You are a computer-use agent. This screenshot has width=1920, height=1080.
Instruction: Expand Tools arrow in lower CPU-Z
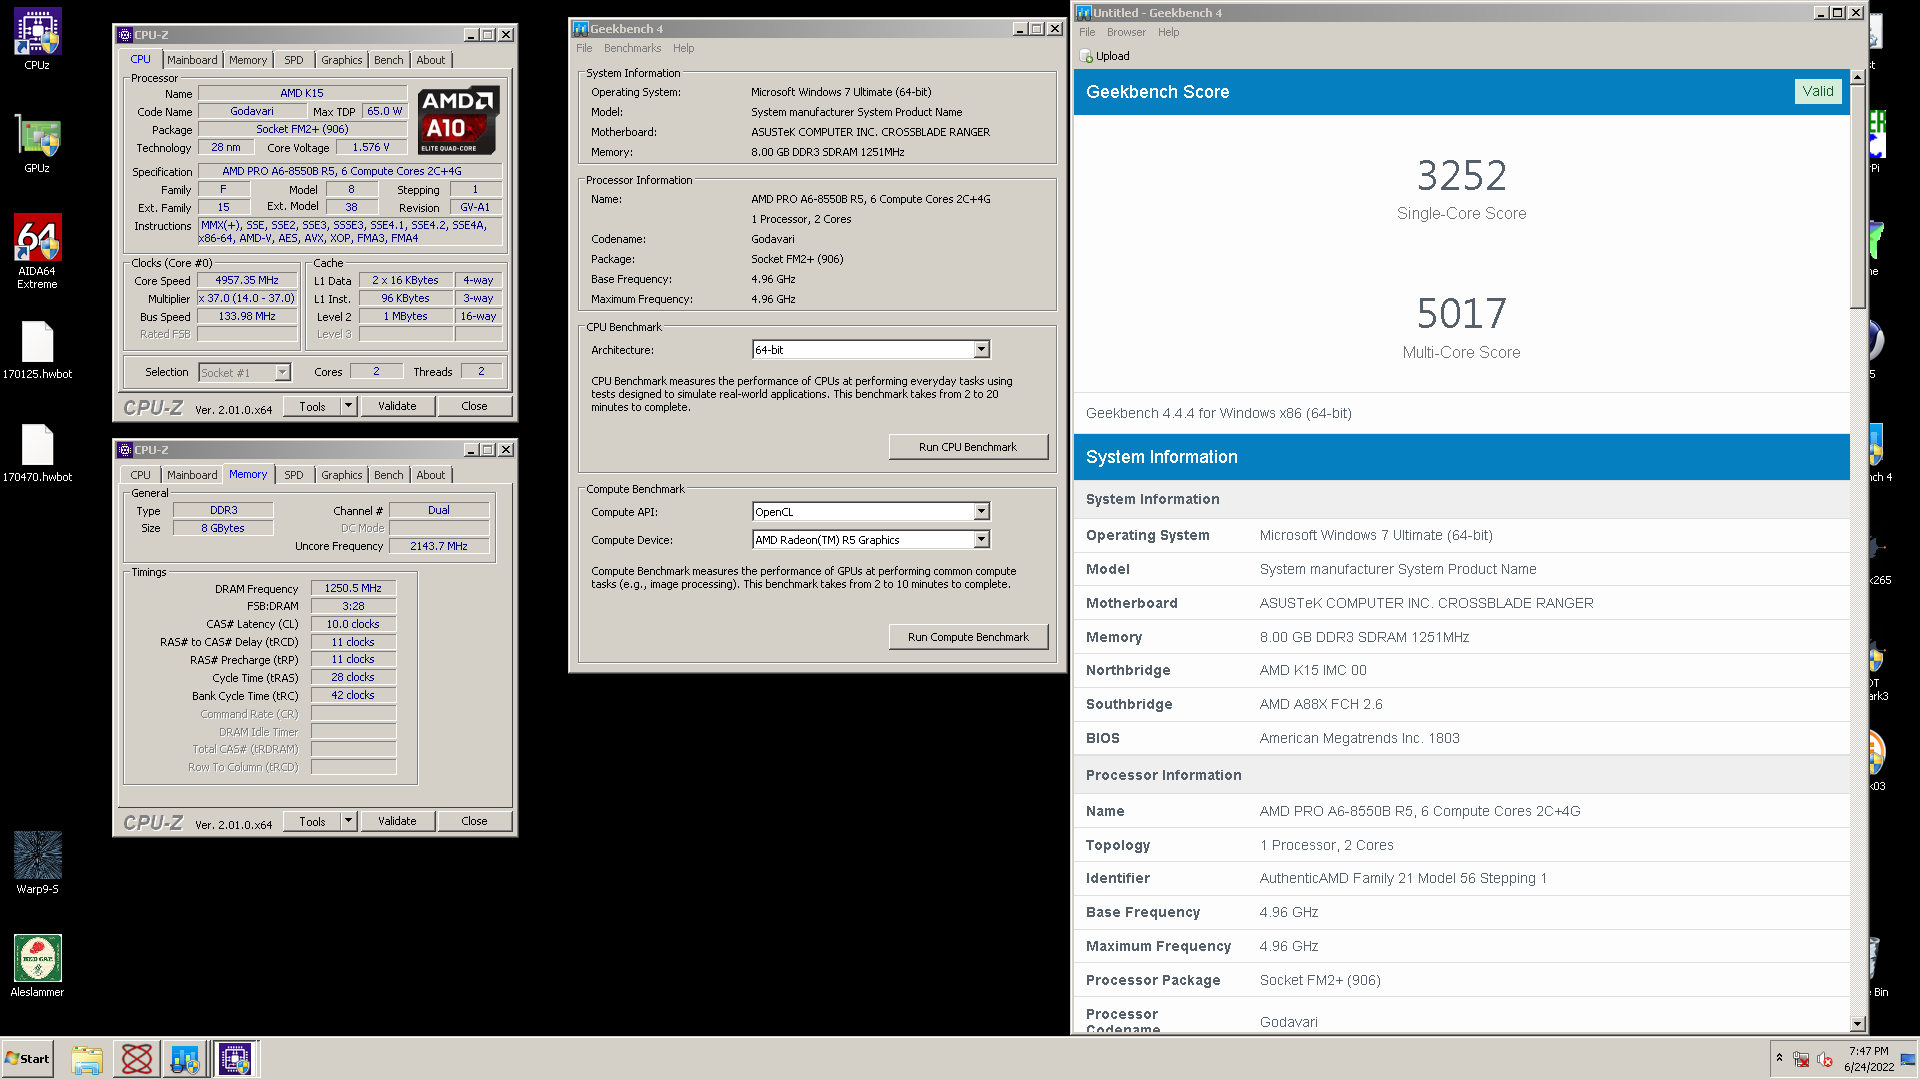[x=348, y=821]
